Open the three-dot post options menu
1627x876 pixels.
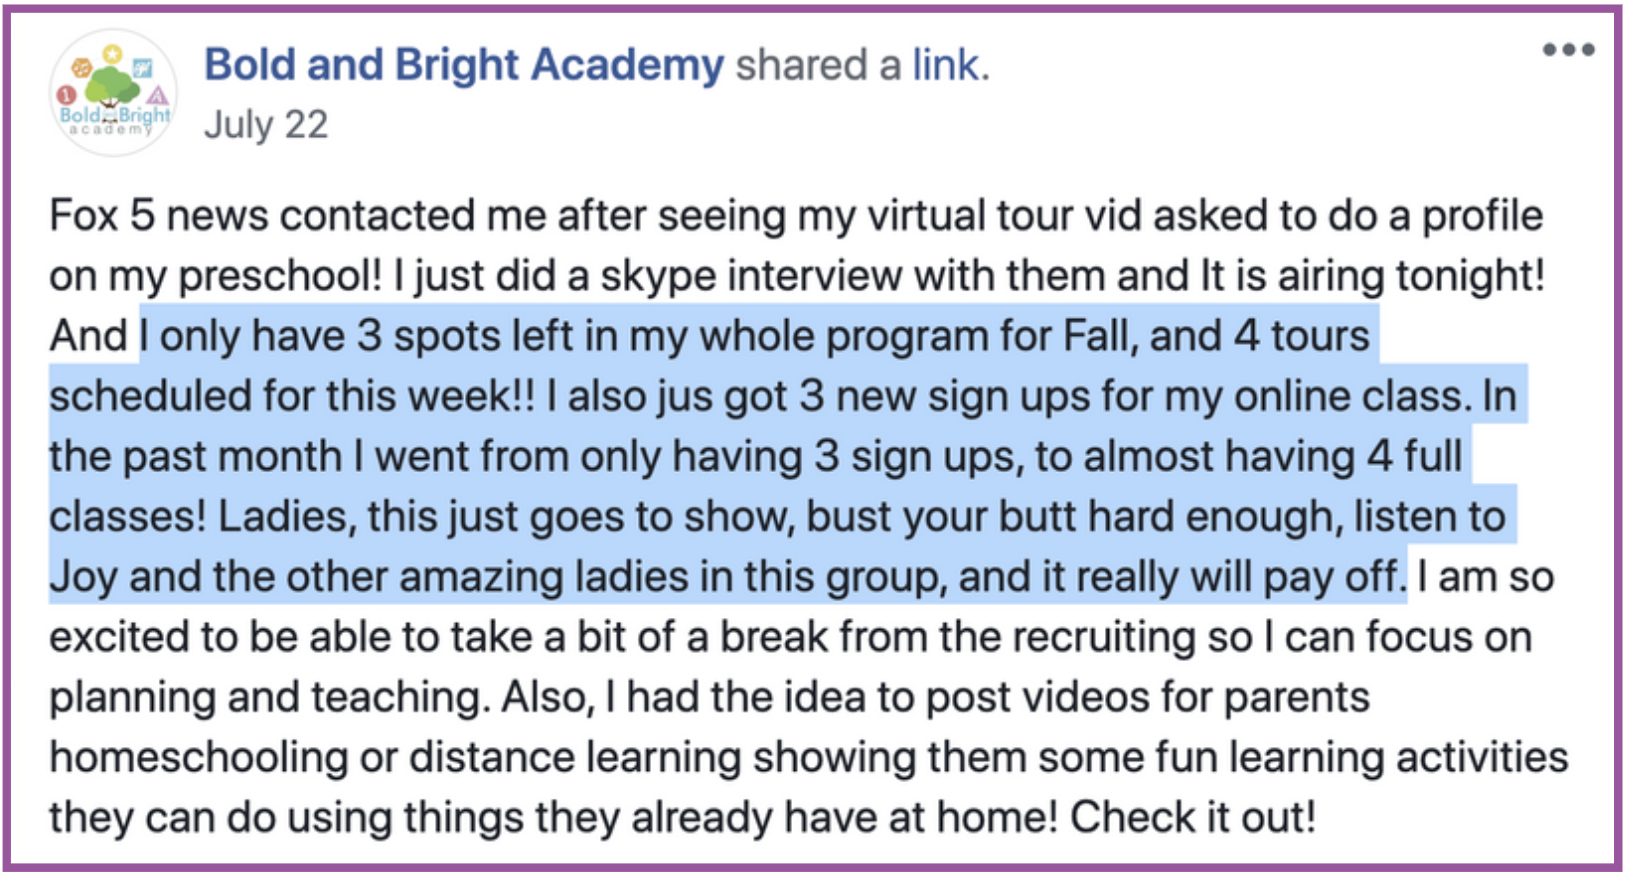(1568, 49)
